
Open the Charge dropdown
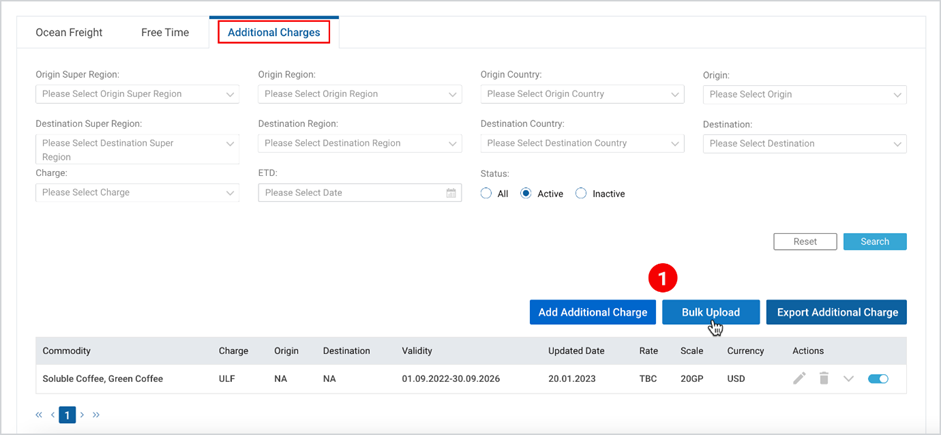(137, 193)
